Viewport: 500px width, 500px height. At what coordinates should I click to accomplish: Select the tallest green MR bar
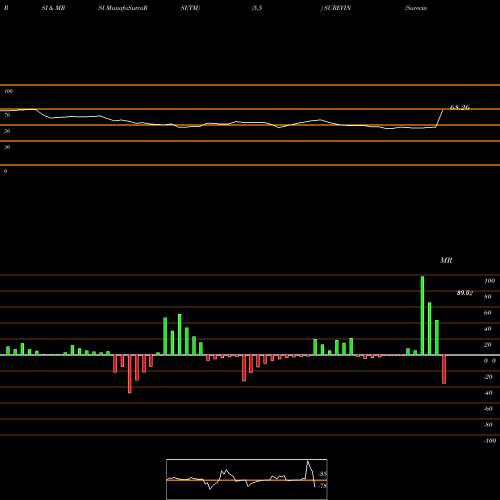[422, 316]
